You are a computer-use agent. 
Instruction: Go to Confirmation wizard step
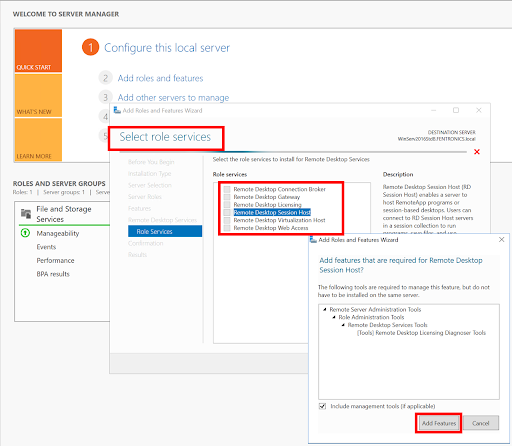click(146, 243)
